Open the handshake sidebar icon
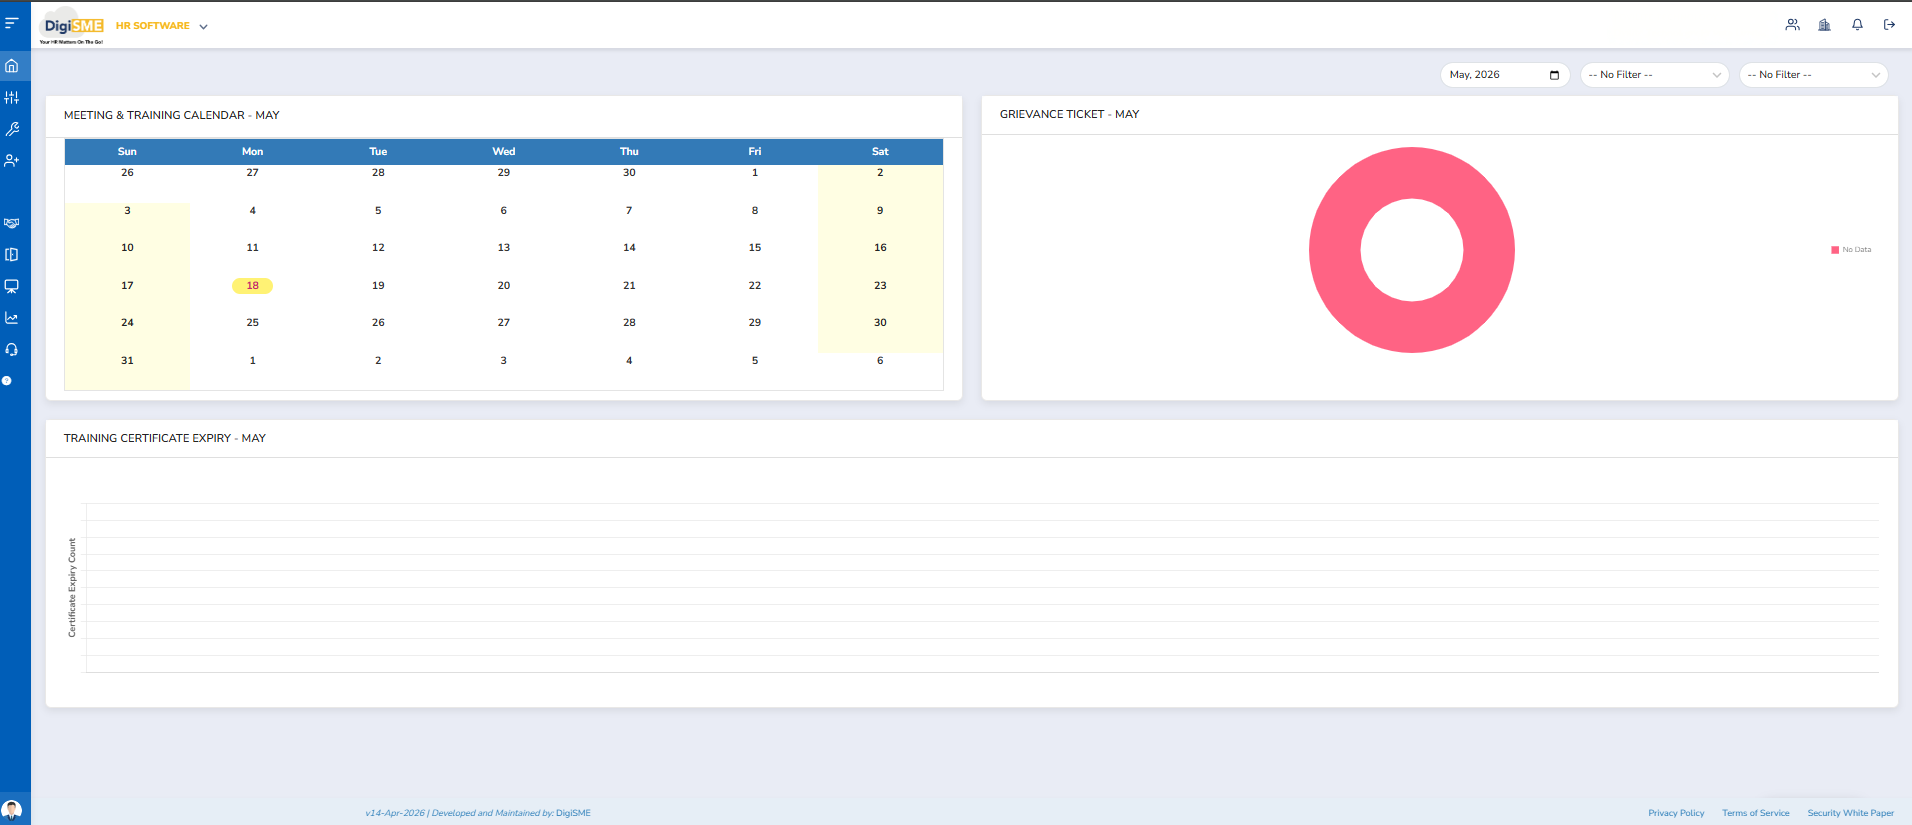 point(12,223)
